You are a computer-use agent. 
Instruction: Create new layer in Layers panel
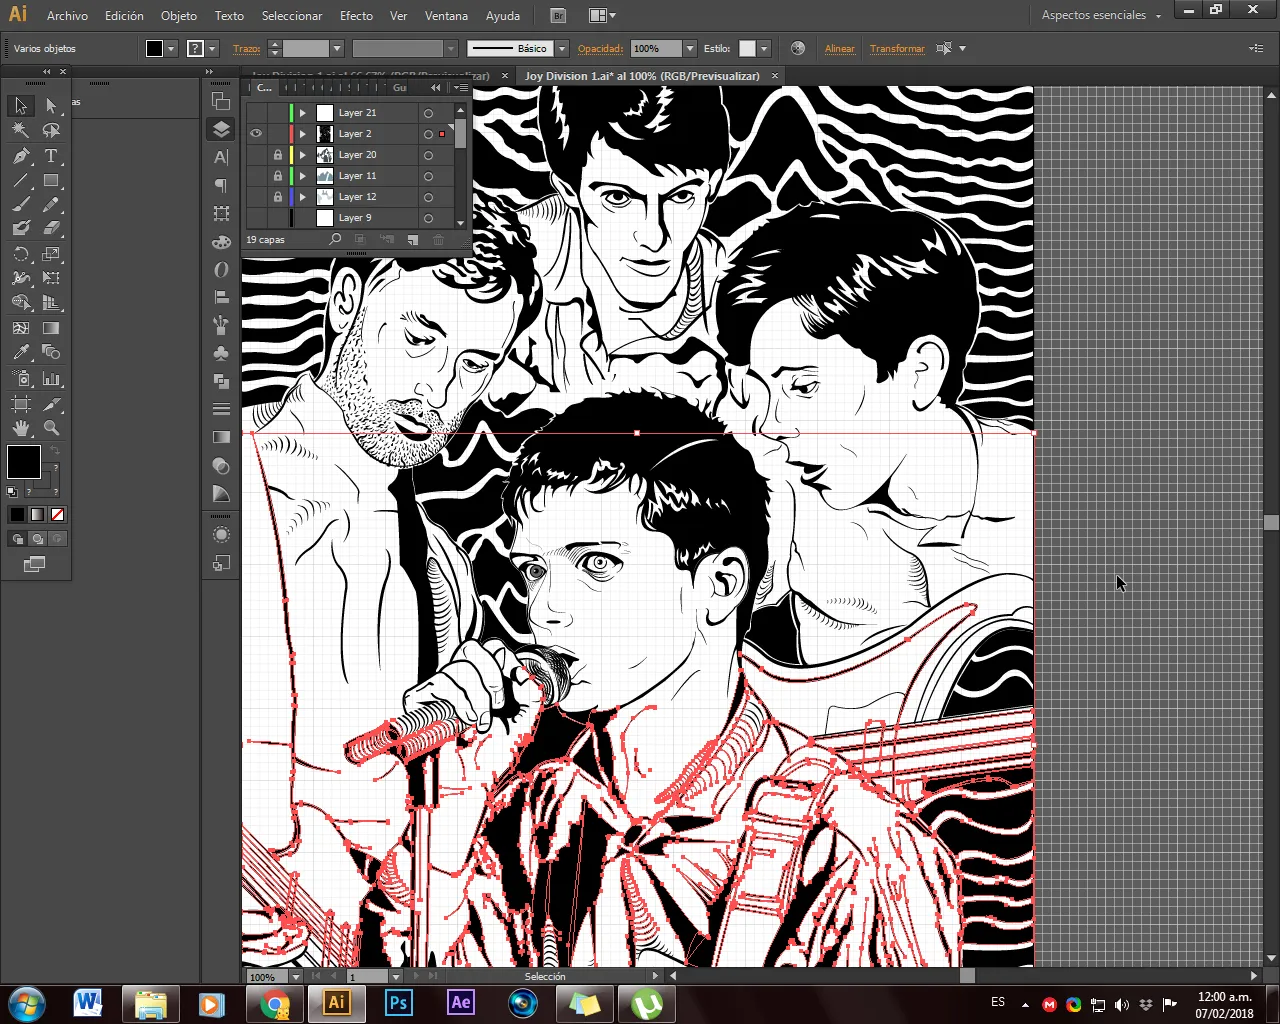(x=412, y=240)
